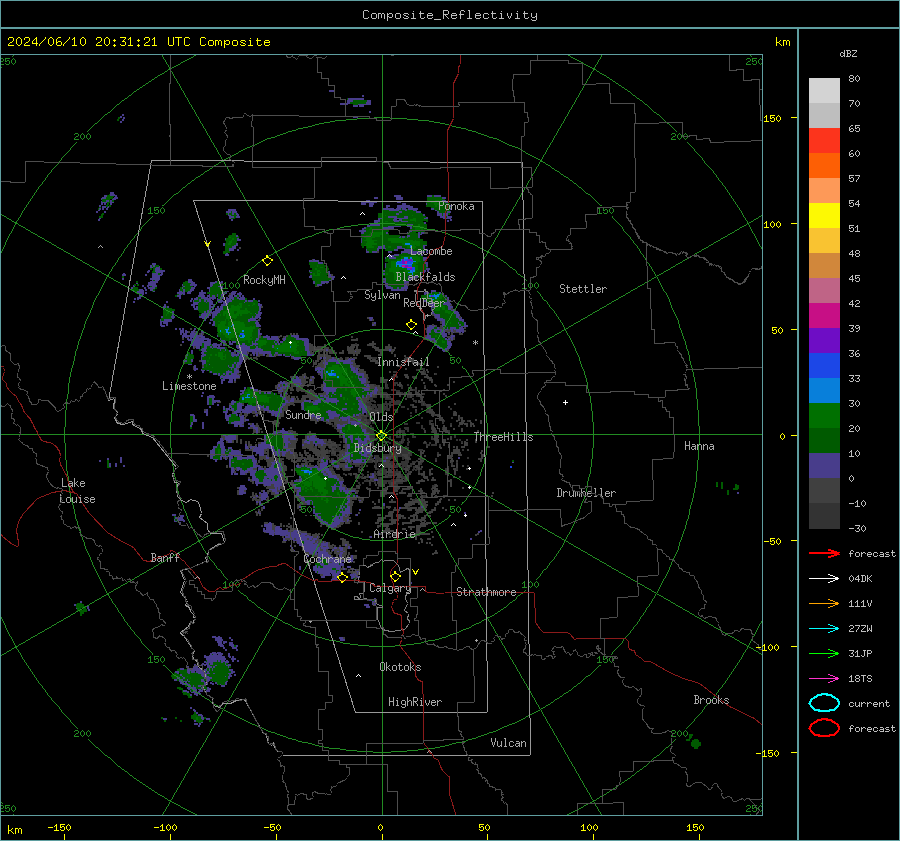Click the RedDeer city label

424,303
